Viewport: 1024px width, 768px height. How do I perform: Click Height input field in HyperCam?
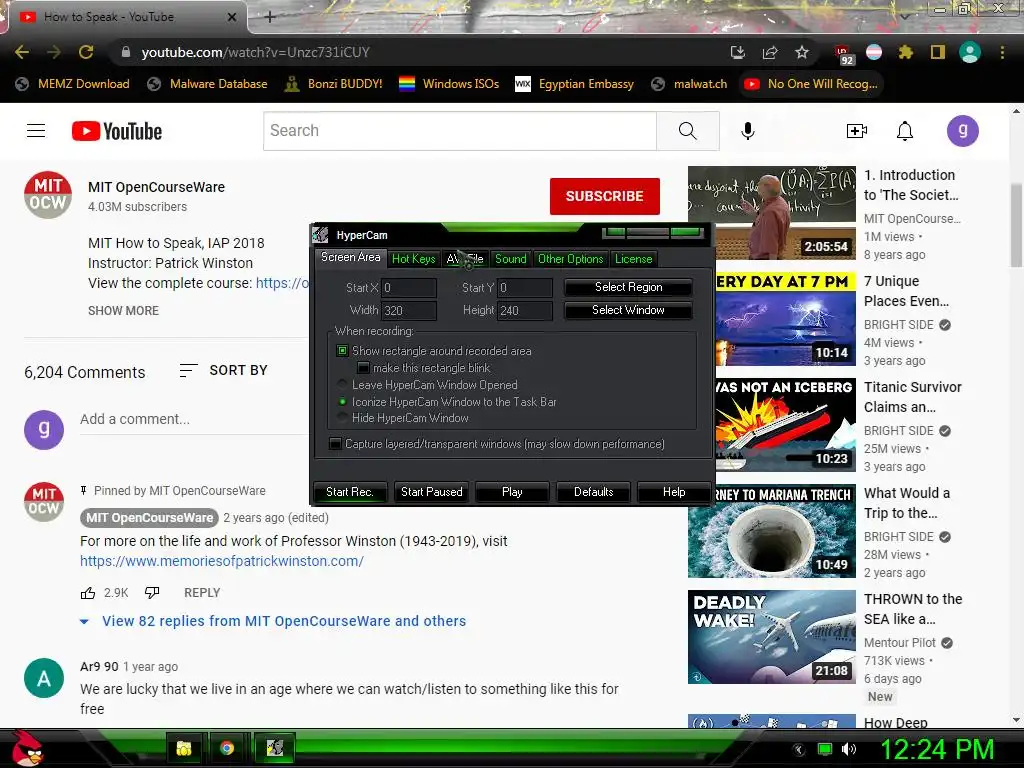tap(524, 311)
